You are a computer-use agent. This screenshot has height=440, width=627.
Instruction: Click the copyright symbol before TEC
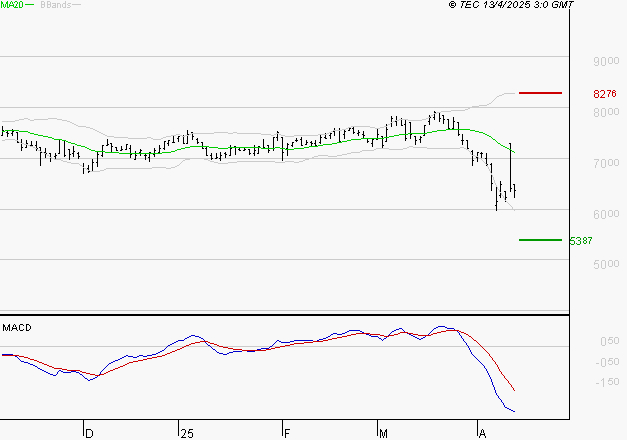point(453,6)
